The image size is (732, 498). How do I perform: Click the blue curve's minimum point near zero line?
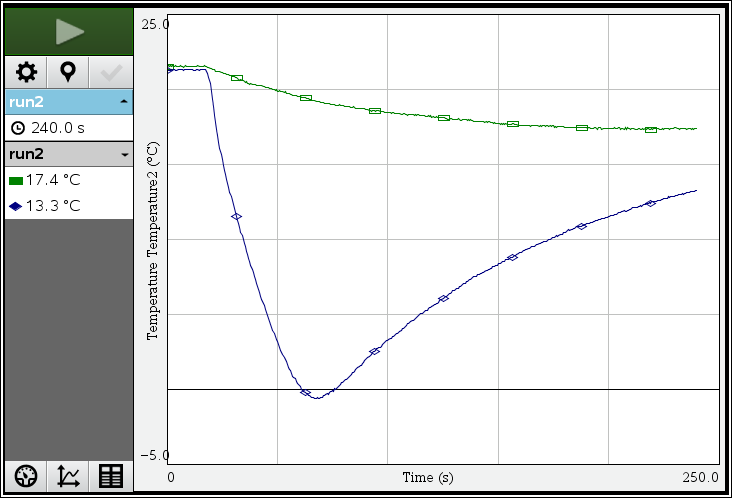(x=316, y=398)
